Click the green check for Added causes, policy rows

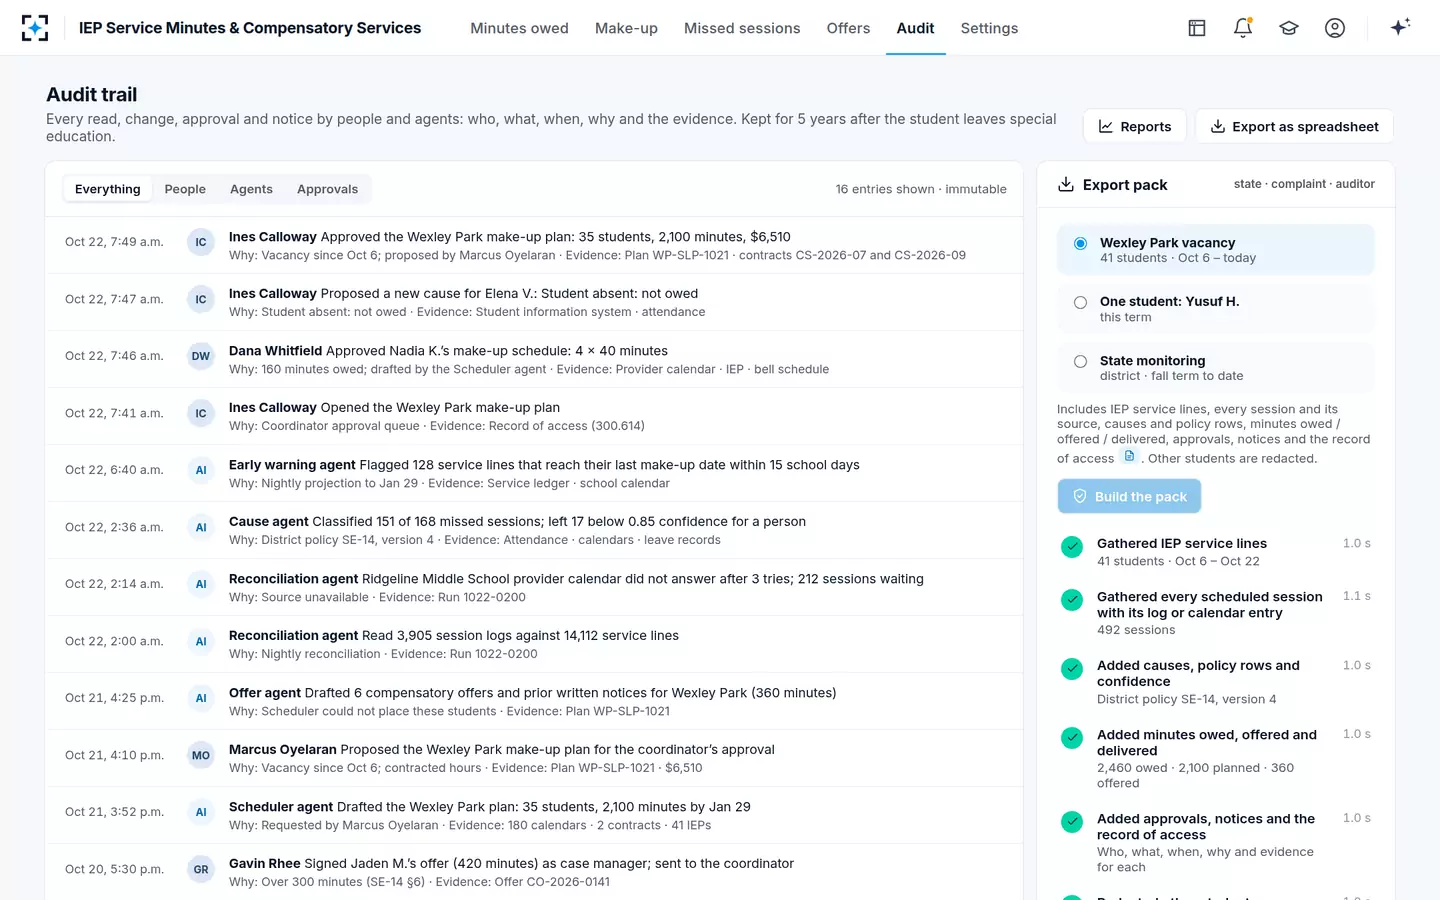[x=1072, y=668]
